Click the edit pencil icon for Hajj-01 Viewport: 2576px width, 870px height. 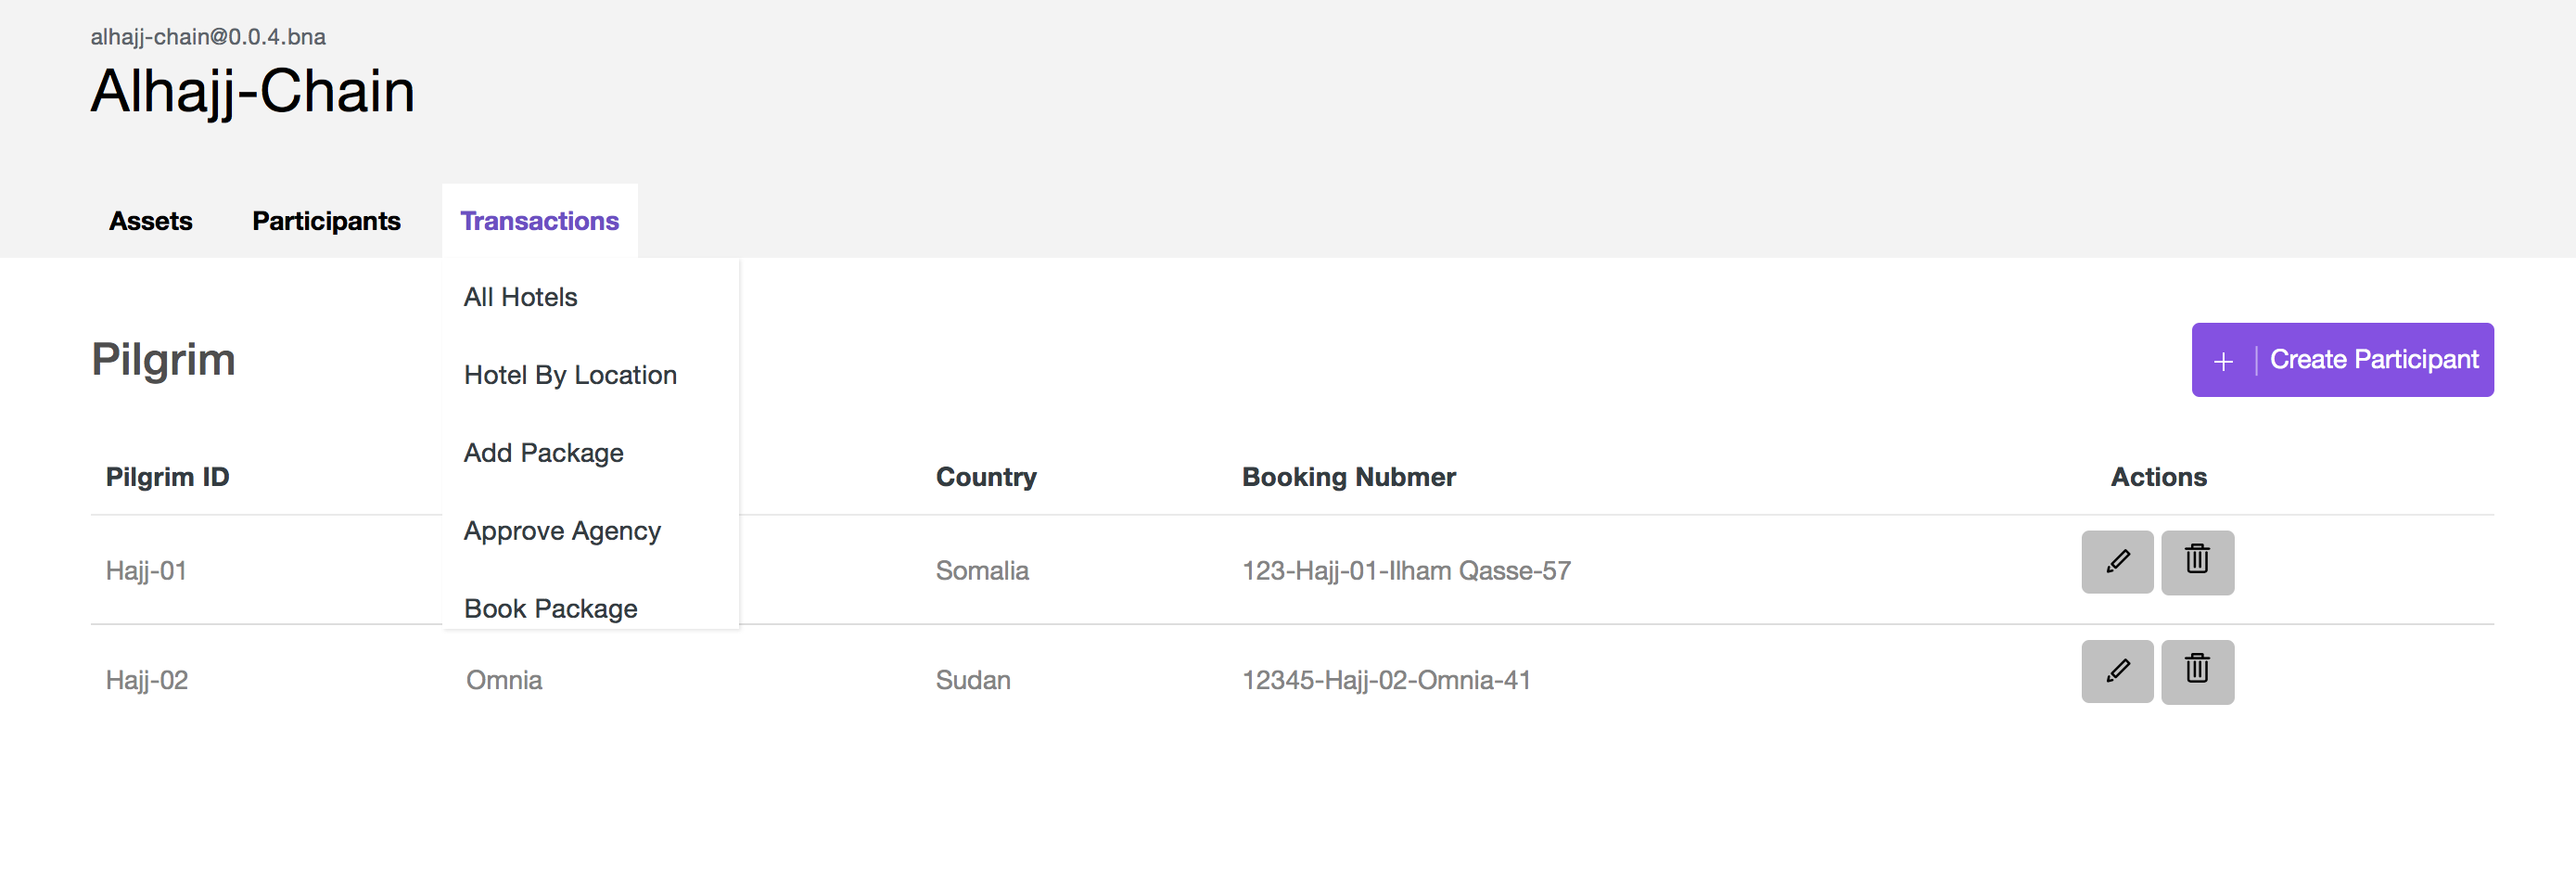[2116, 562]
